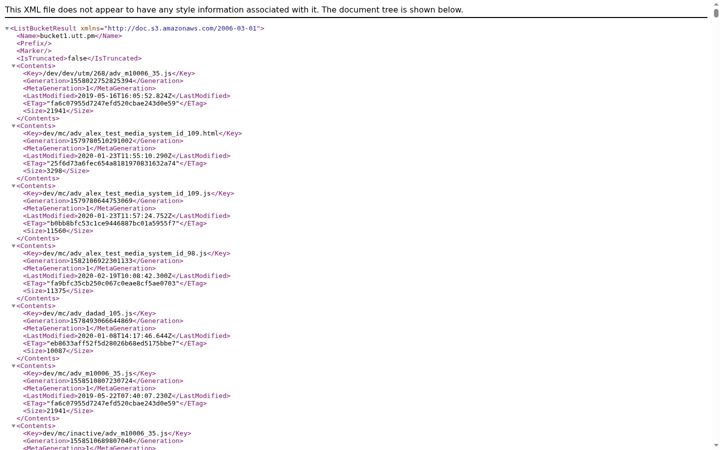The image size is (720, 450).
Task: Click the Size value 3298
Action: click(55, 171)
